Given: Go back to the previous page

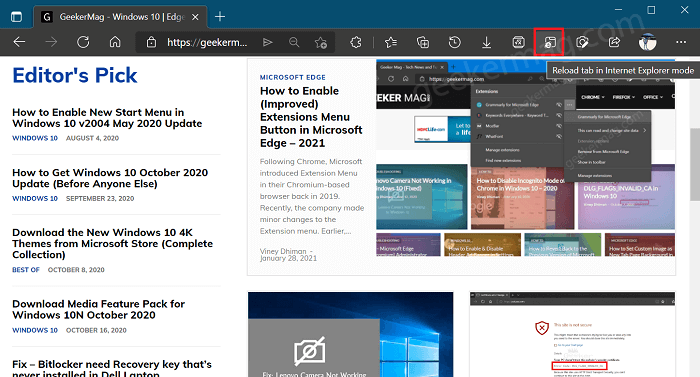Looking at the screenshot, I should pos(19,42).
